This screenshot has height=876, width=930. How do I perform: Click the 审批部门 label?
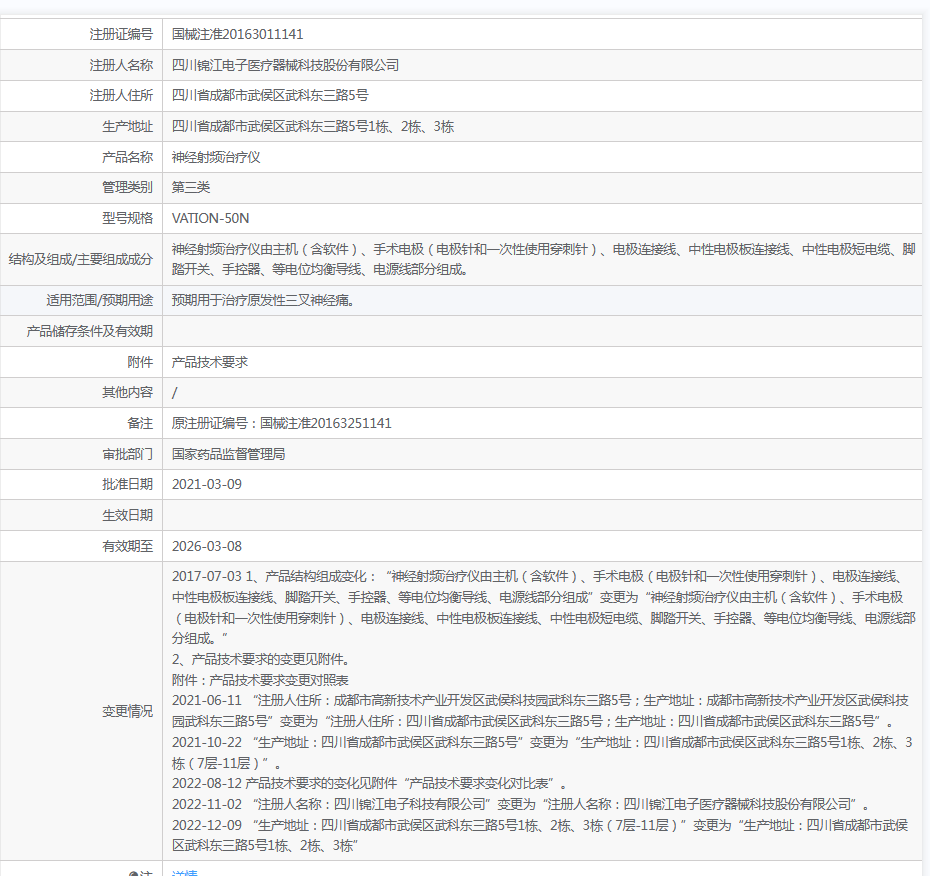click(x=128, y=454)
